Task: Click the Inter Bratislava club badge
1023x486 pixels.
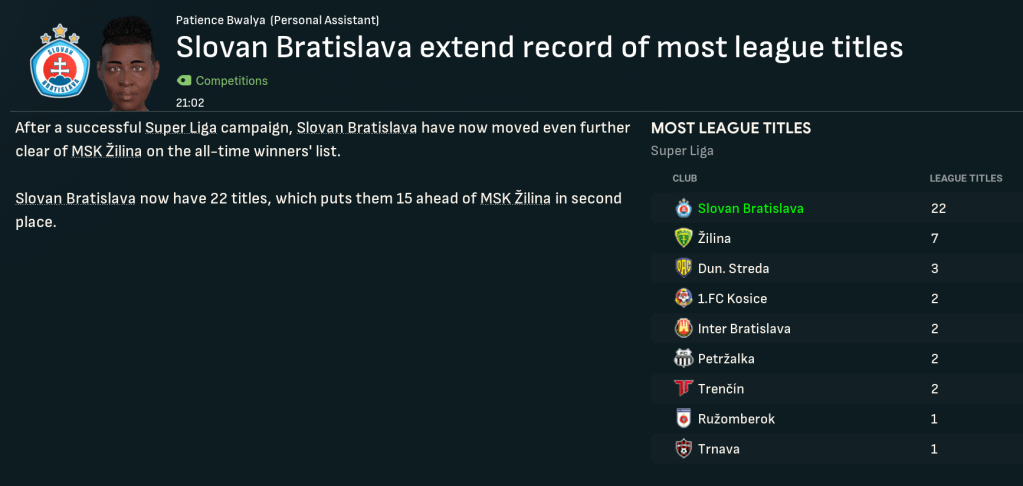Action: [x=684, y=329]
